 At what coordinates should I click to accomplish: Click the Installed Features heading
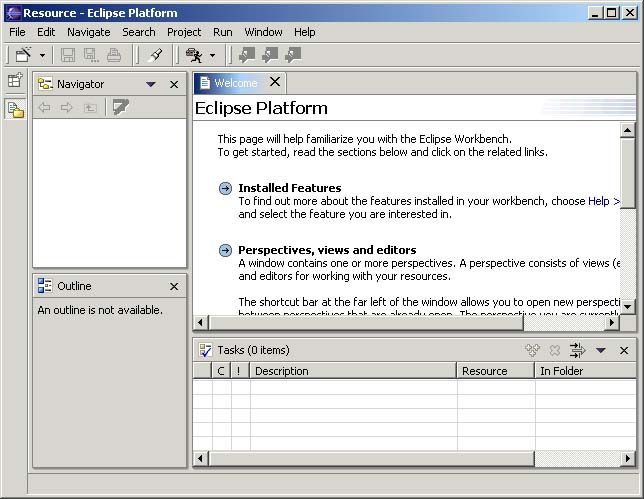point(290,188)
